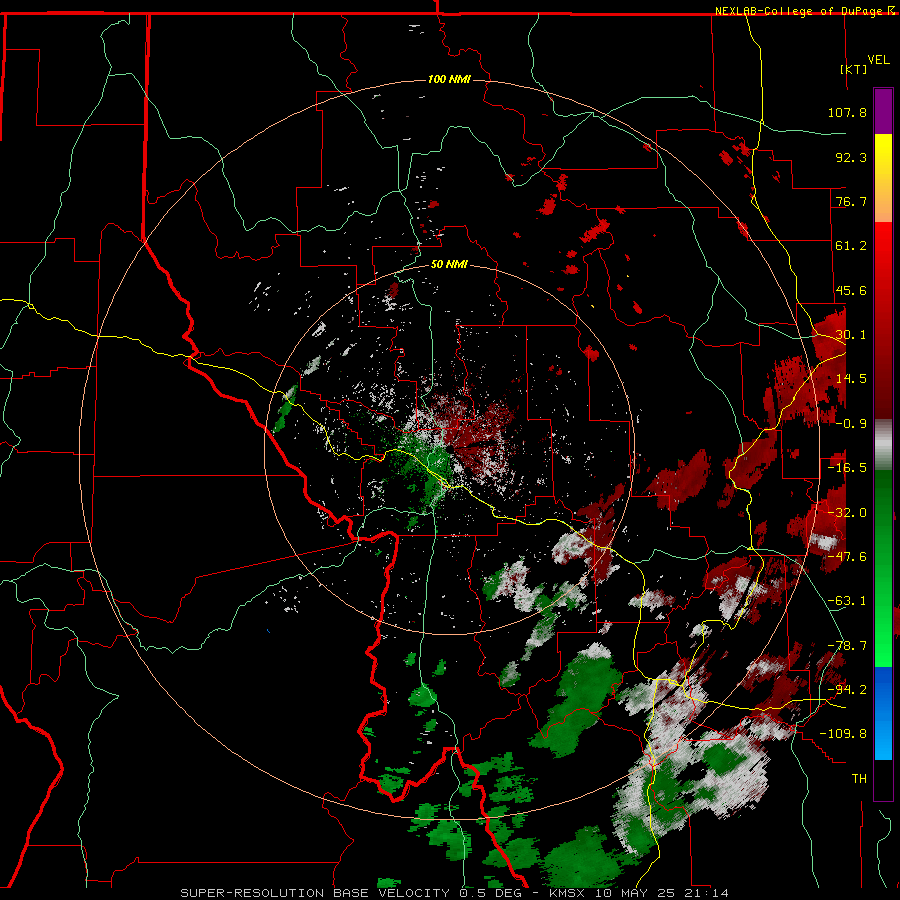Click the VEL legend title

(878, 60)
